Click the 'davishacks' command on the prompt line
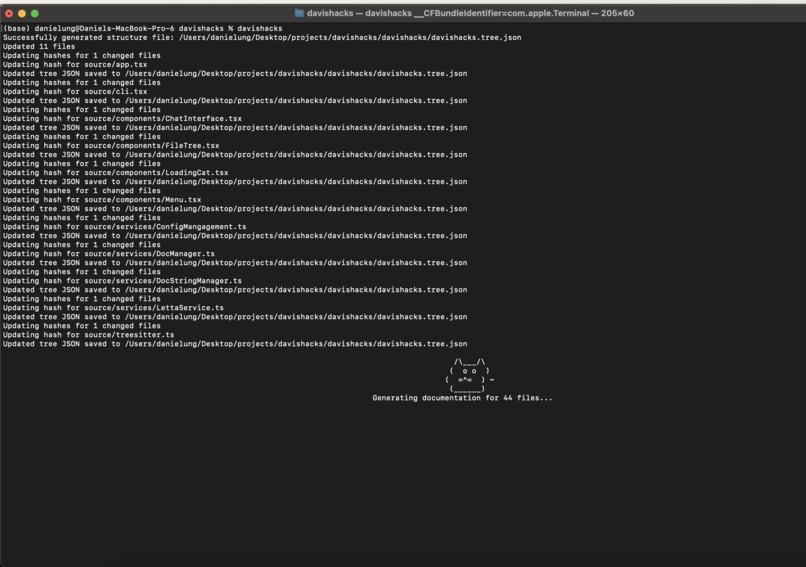 pyautogui.click(x=260, y=28)
